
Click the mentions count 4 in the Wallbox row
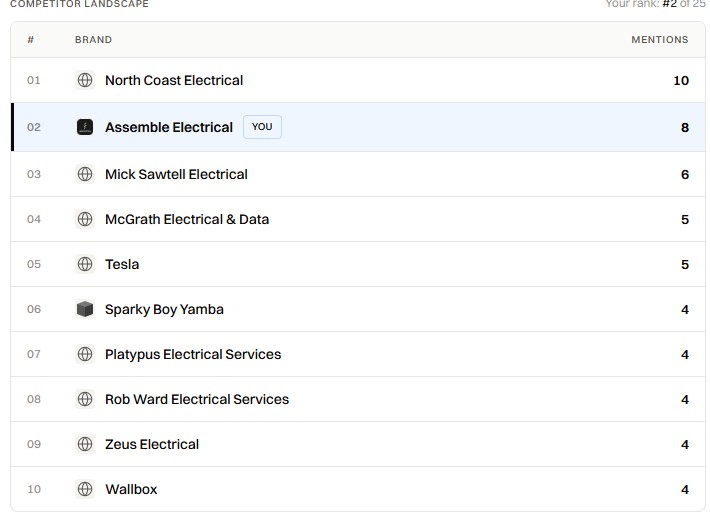coord(685,490)
